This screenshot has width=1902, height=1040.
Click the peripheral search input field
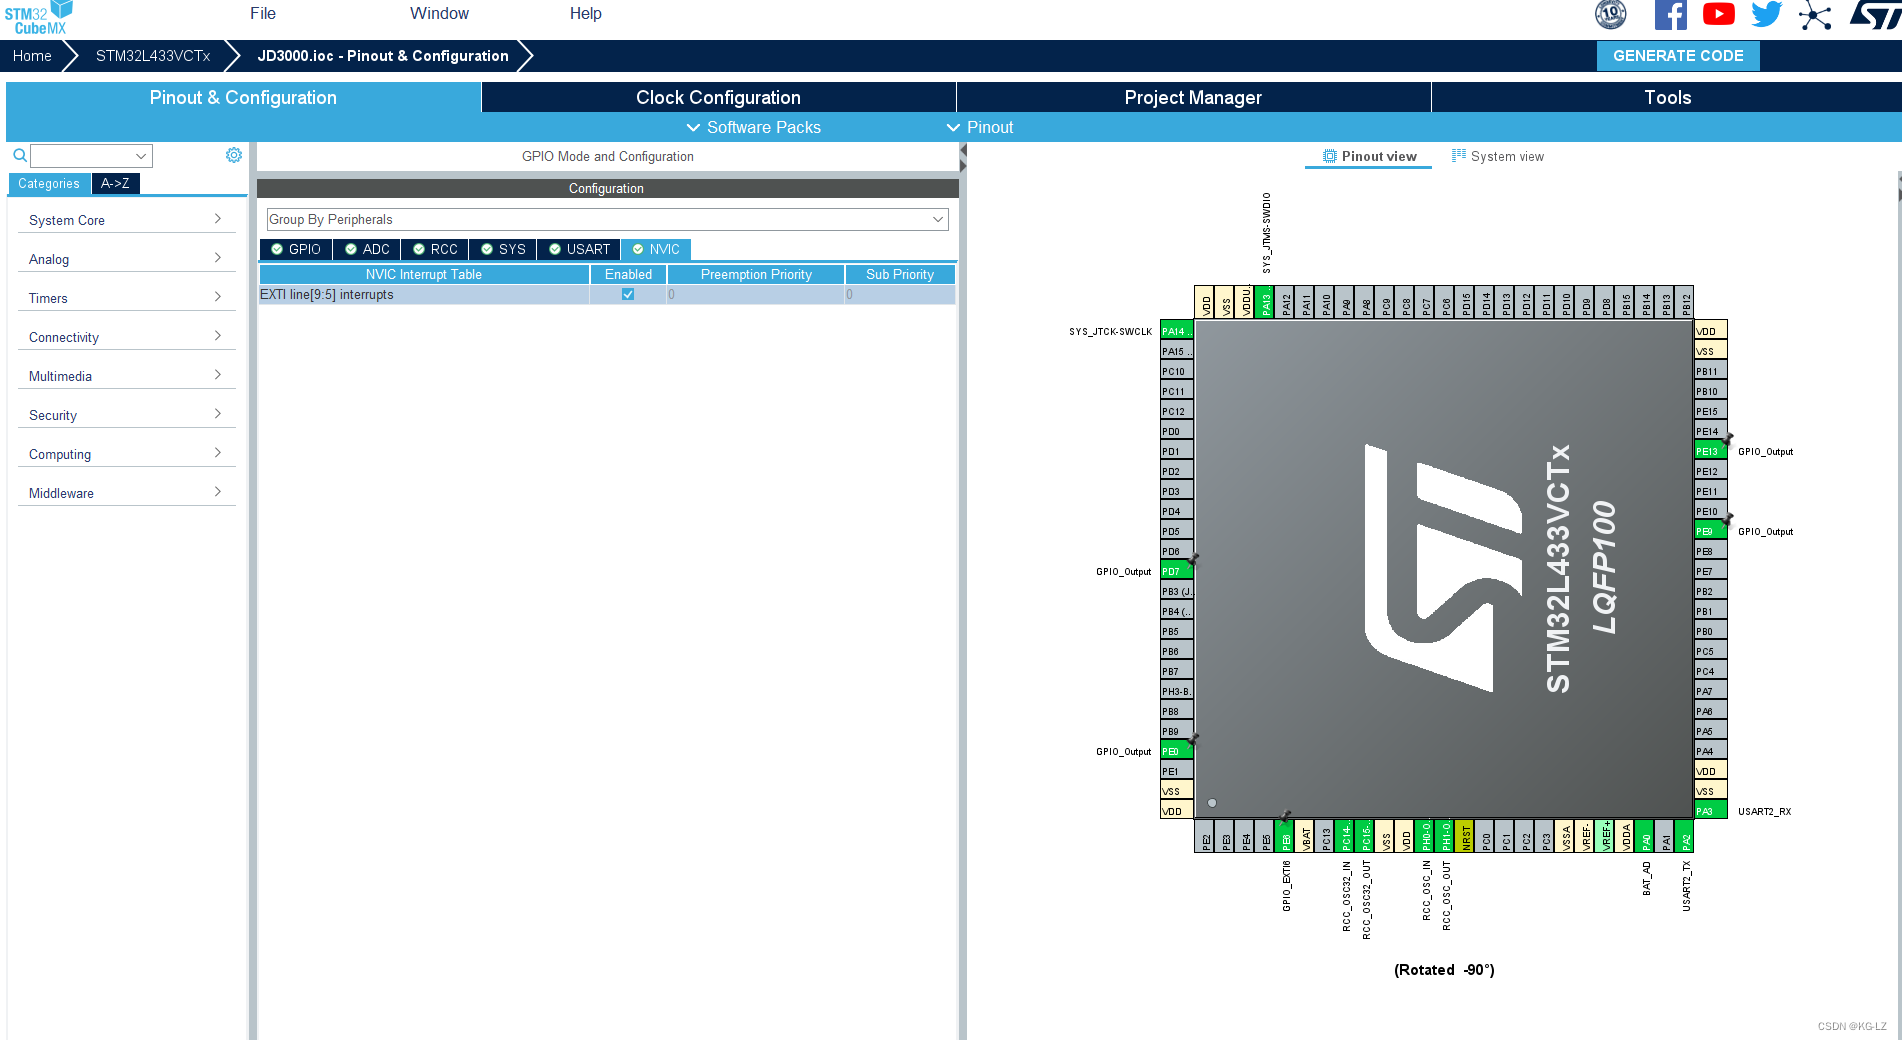pyautogui.click(x=83, y=156)
